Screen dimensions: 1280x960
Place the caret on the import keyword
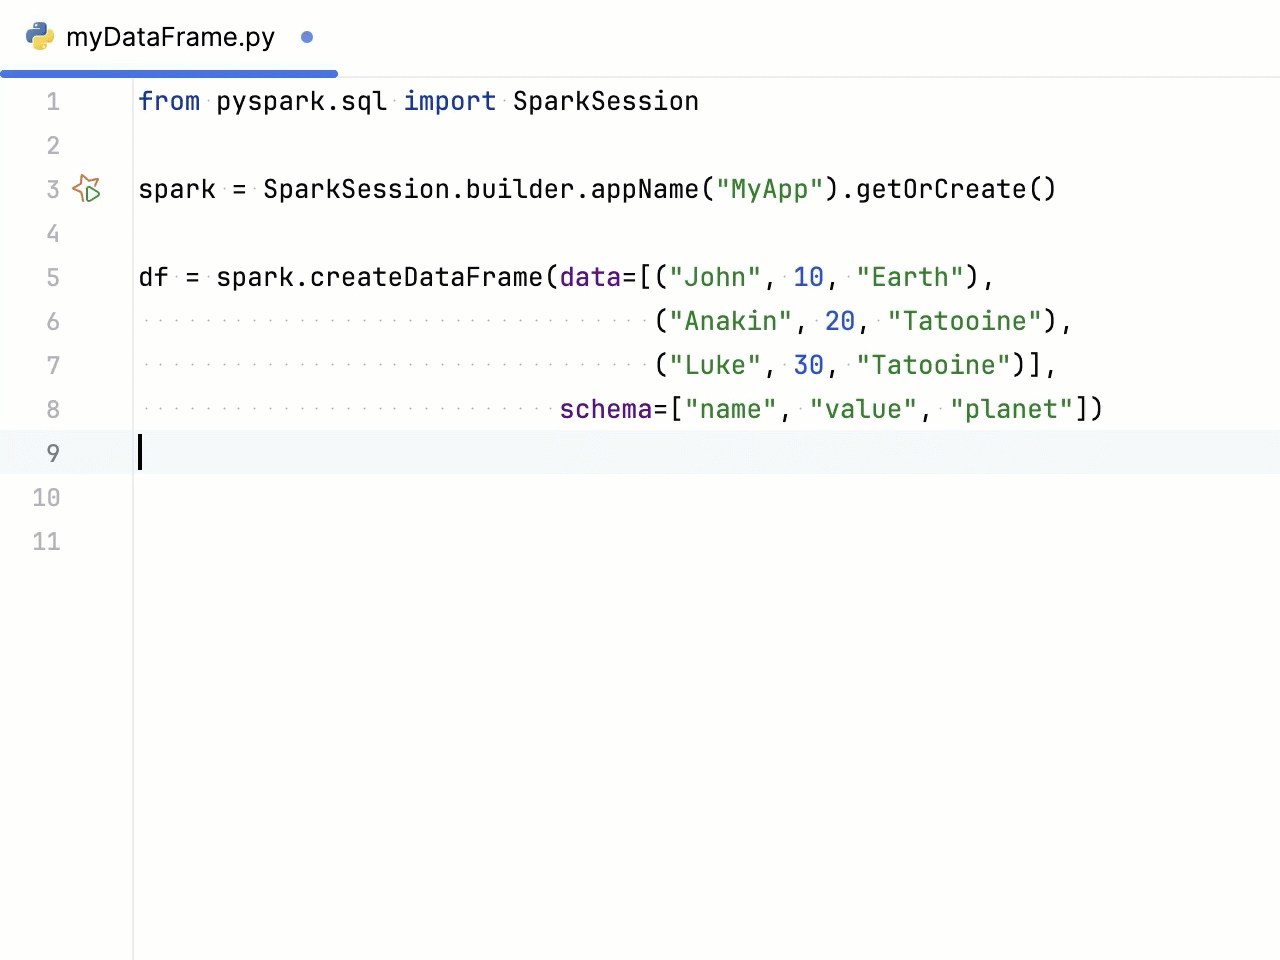pos(449,101)
